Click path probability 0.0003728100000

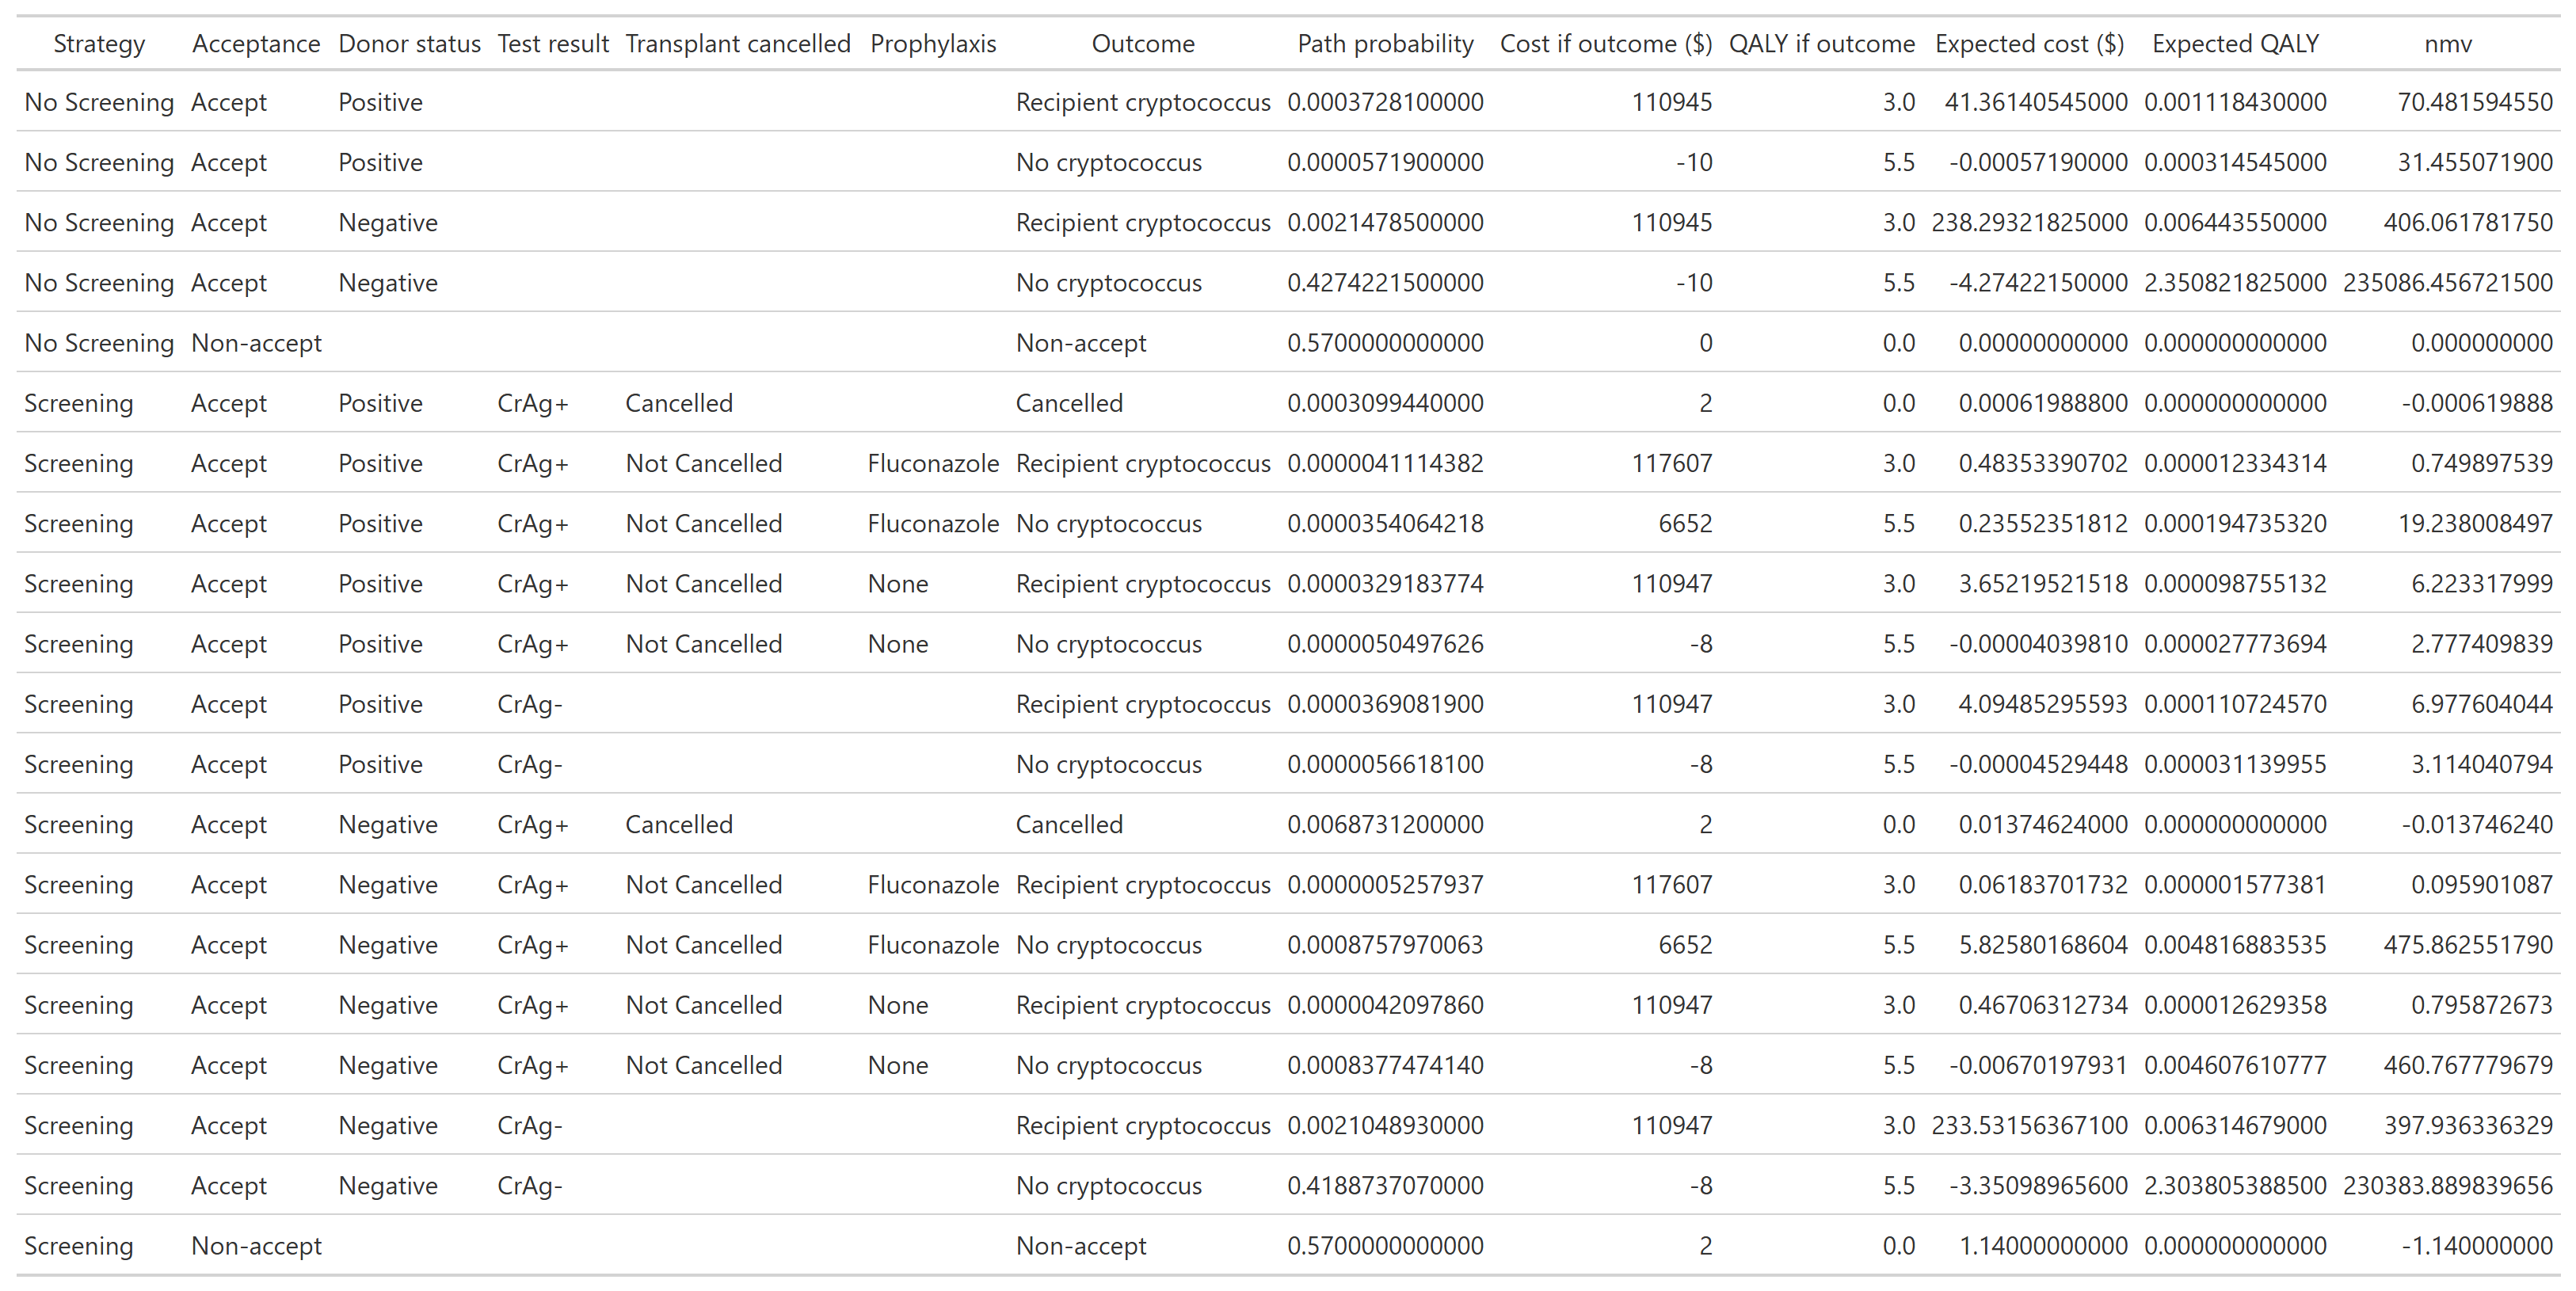click(x=1385, y=103)
